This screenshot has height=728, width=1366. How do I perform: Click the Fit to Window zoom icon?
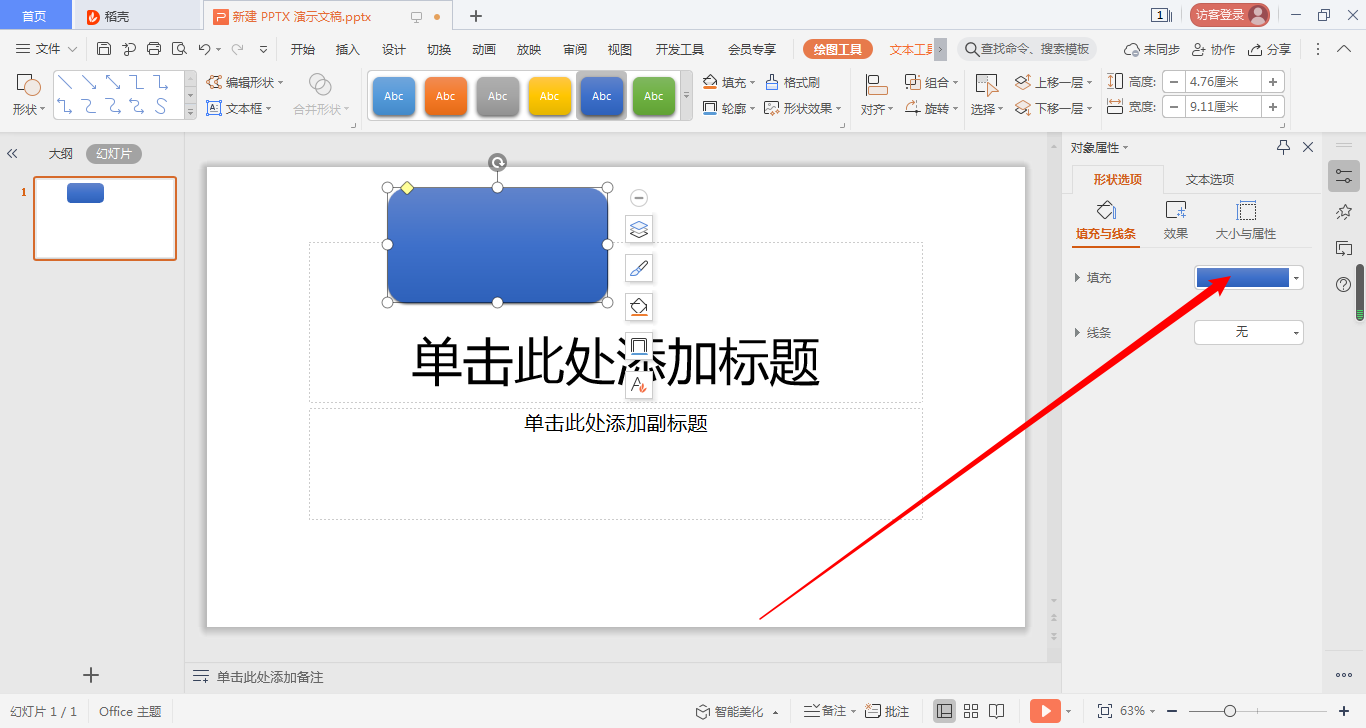tap(1105, 711)
